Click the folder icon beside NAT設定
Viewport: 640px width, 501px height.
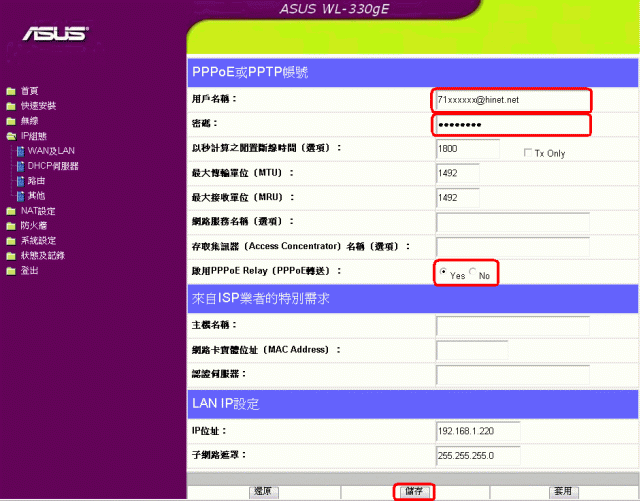(x=11, y=211)
